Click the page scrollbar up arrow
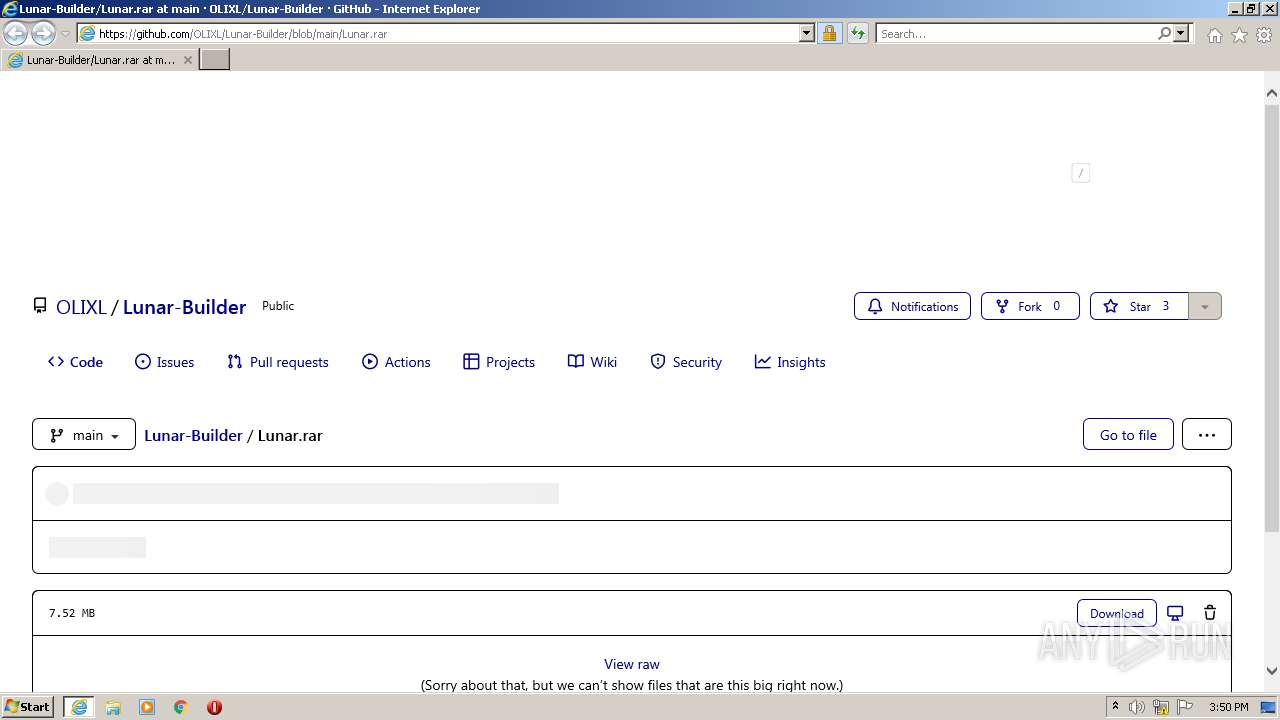 [1272, 93]
